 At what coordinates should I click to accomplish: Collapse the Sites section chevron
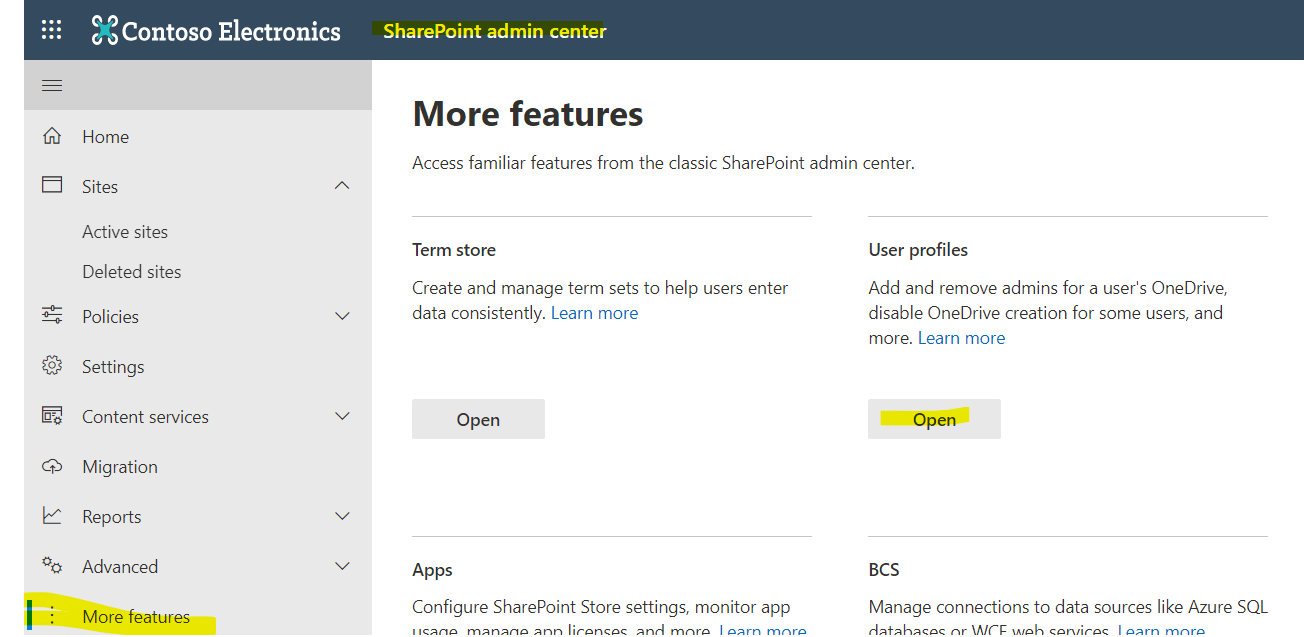tap(342, 186)
